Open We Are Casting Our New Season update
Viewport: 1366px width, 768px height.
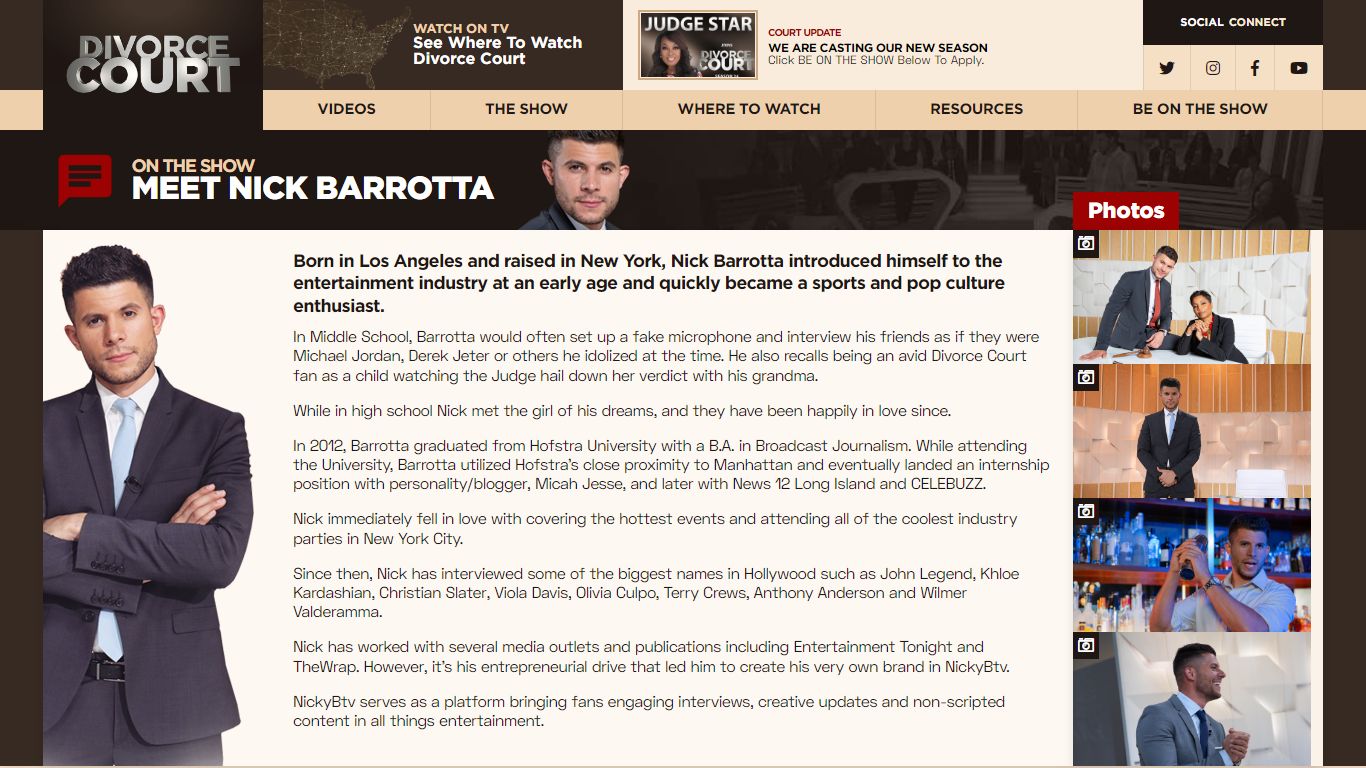pyautogui.click(x=878, y=47)
